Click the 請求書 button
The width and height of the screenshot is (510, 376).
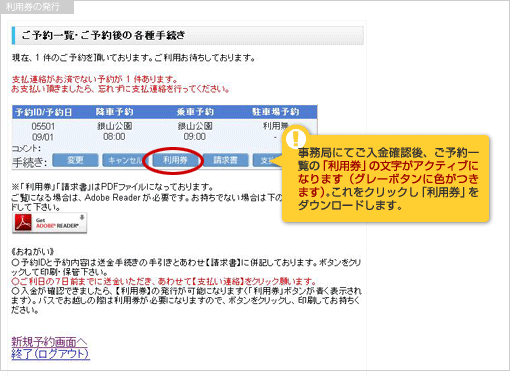[225, 160]
